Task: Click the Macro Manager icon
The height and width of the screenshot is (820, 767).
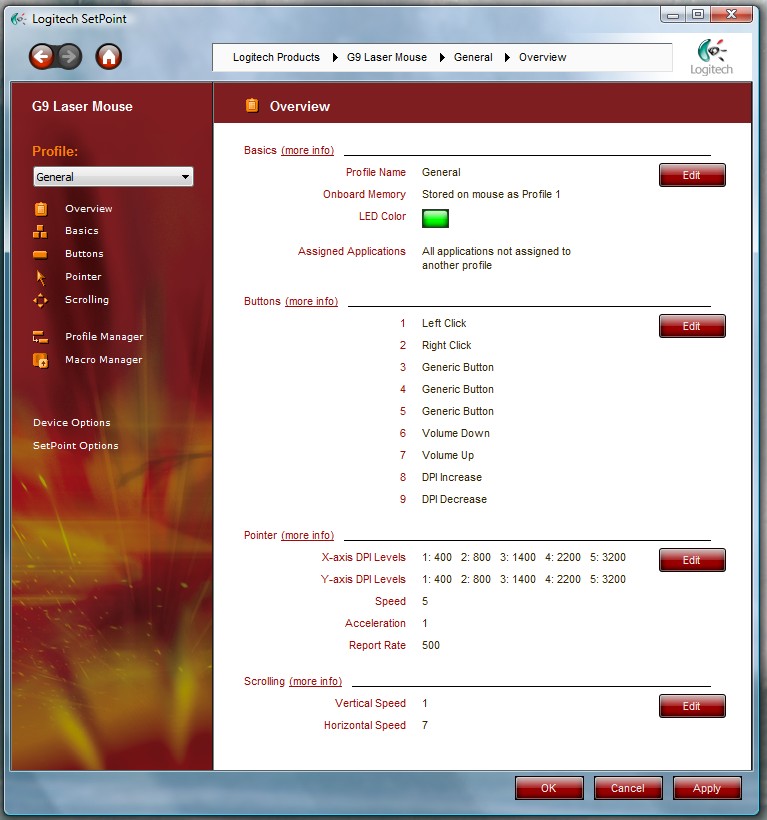Action: point(41,360)
